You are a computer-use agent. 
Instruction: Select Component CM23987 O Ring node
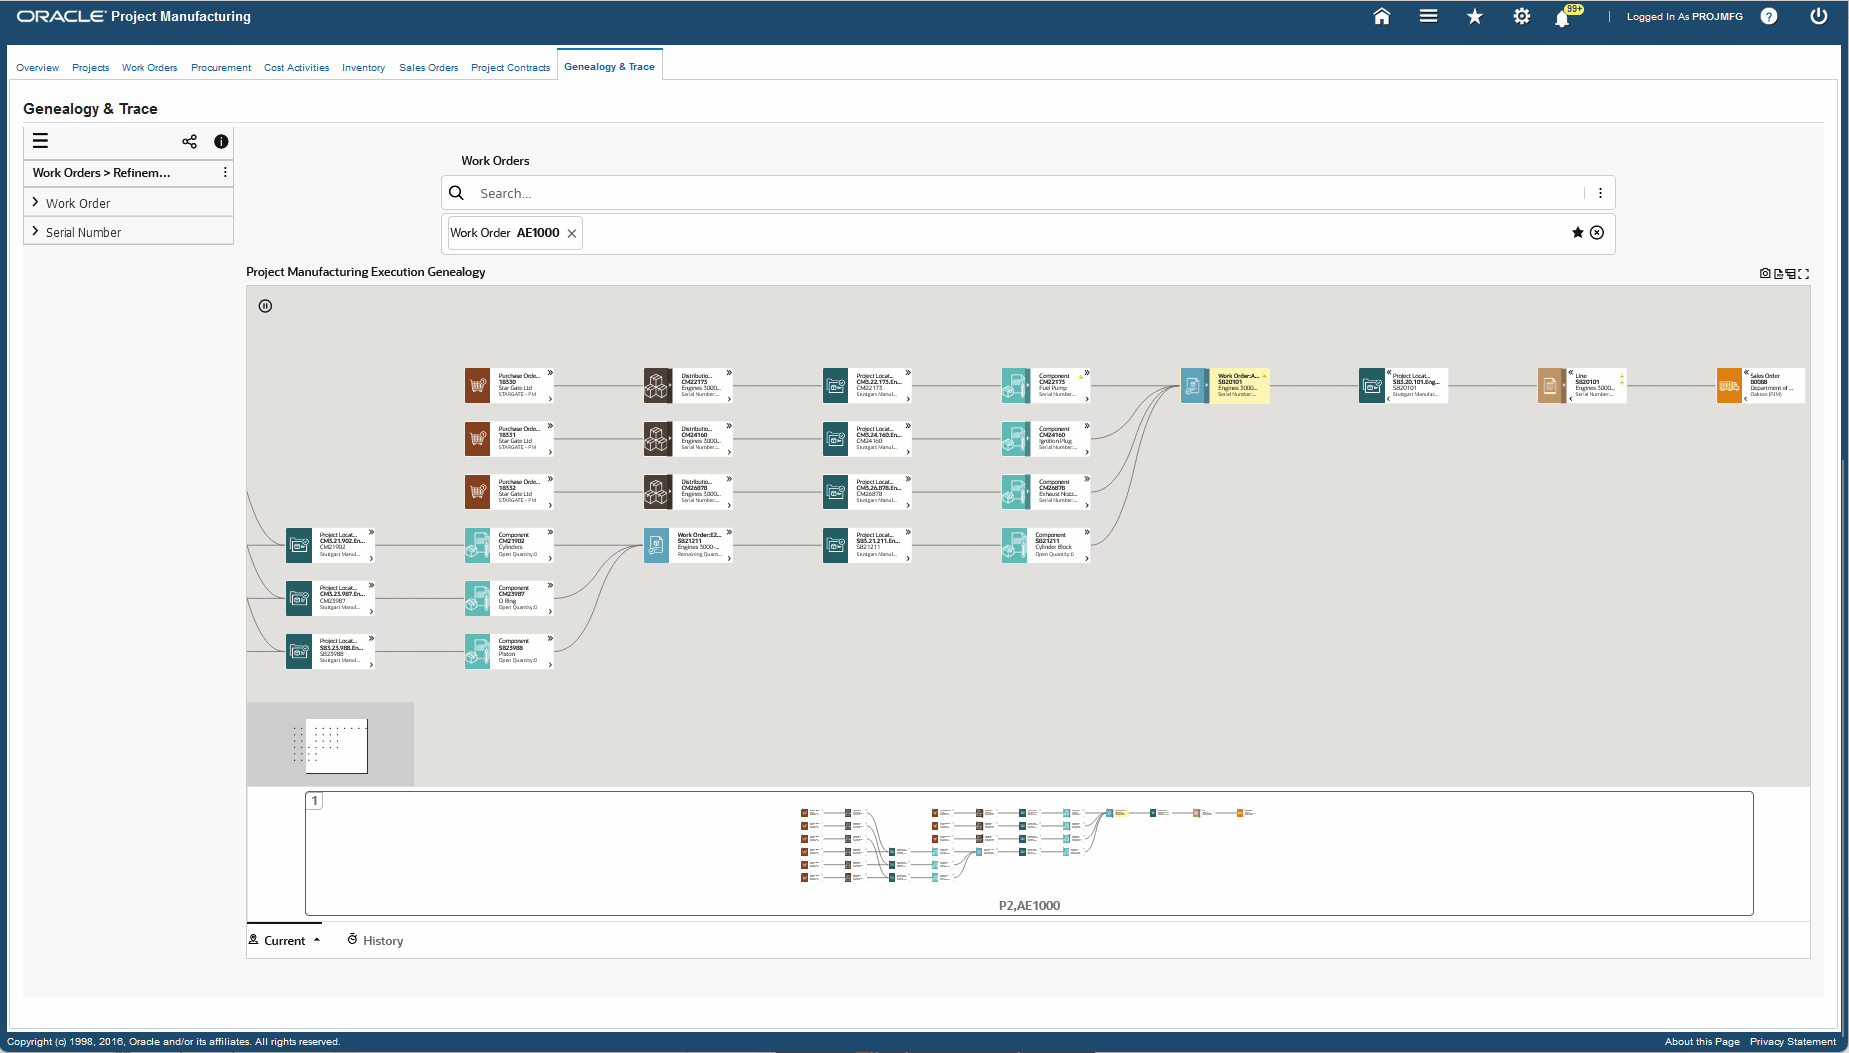tap(509, 598)
